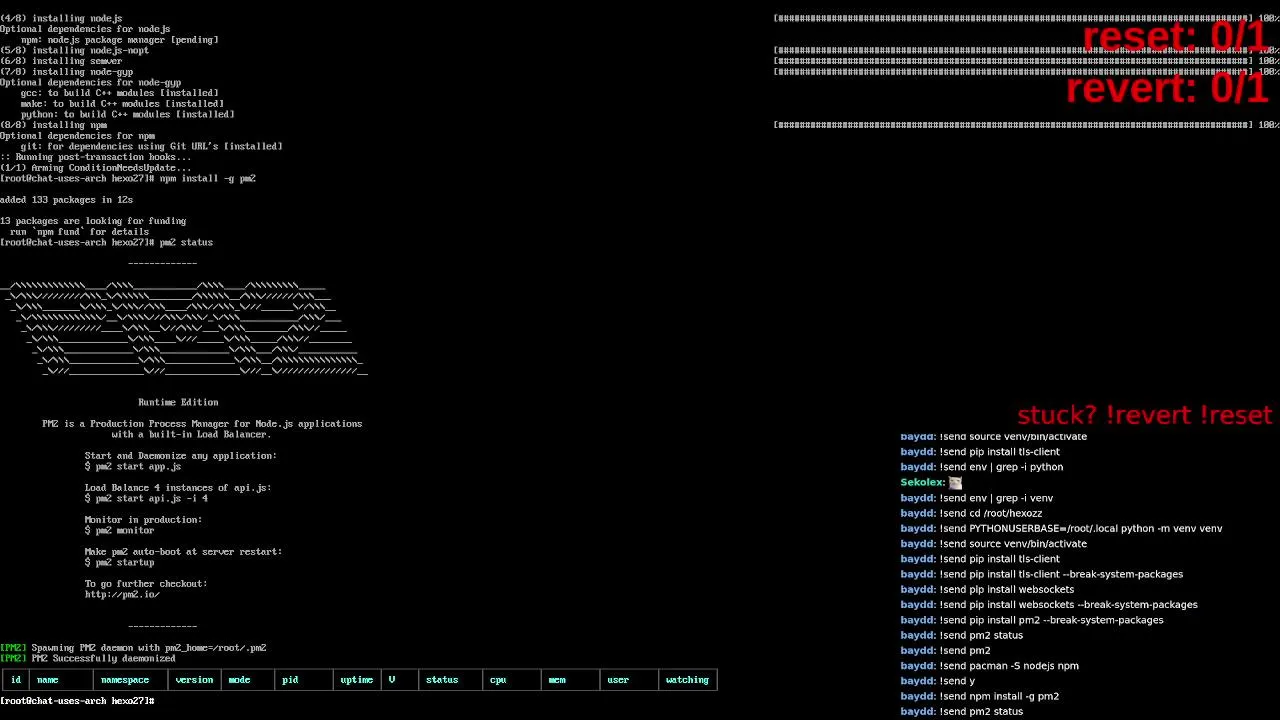
Task: Click the restart-count column header symbol in pm2 table
Action: pos(392,680)
